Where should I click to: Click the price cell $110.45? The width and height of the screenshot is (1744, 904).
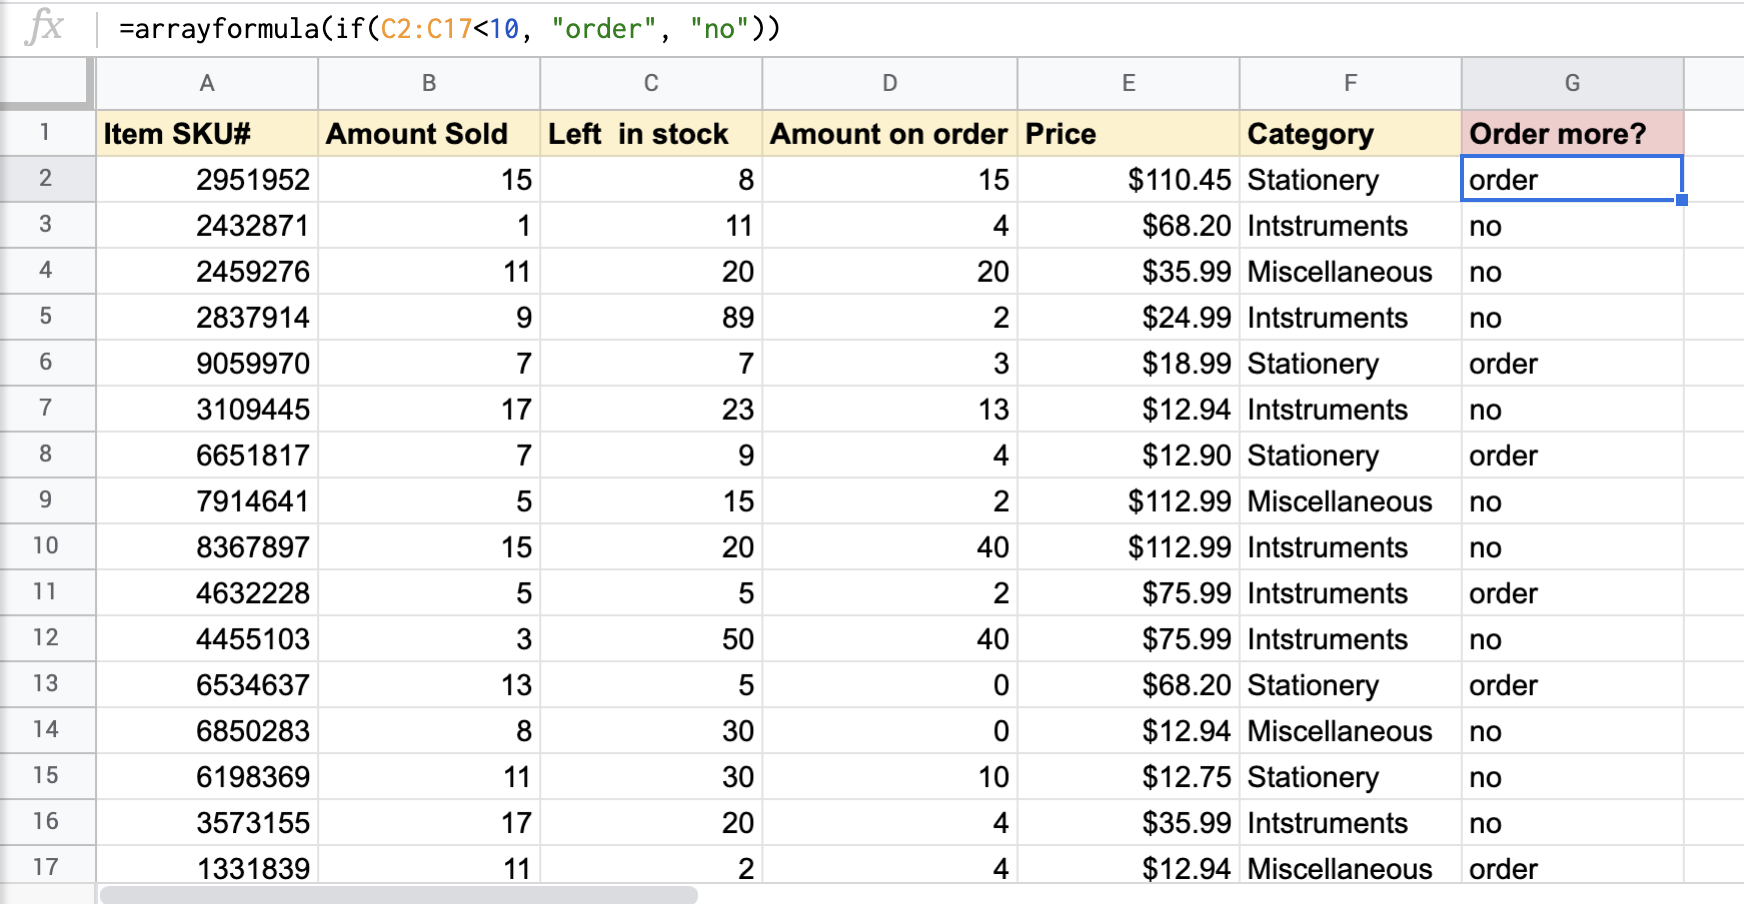point(1129,179)
